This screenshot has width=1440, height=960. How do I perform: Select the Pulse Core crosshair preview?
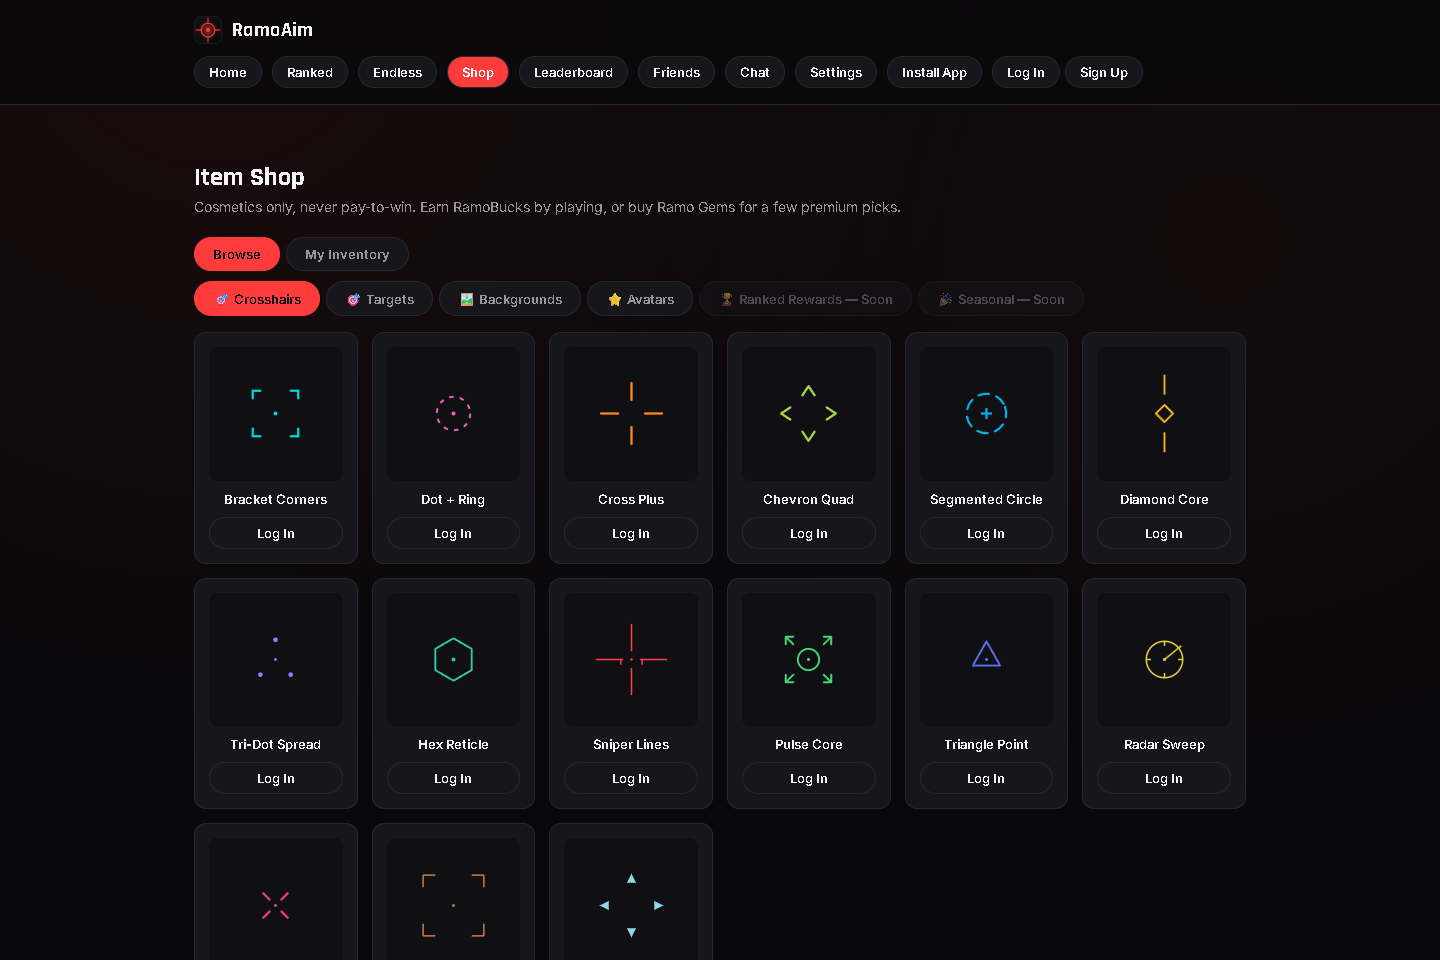(809, 659)
